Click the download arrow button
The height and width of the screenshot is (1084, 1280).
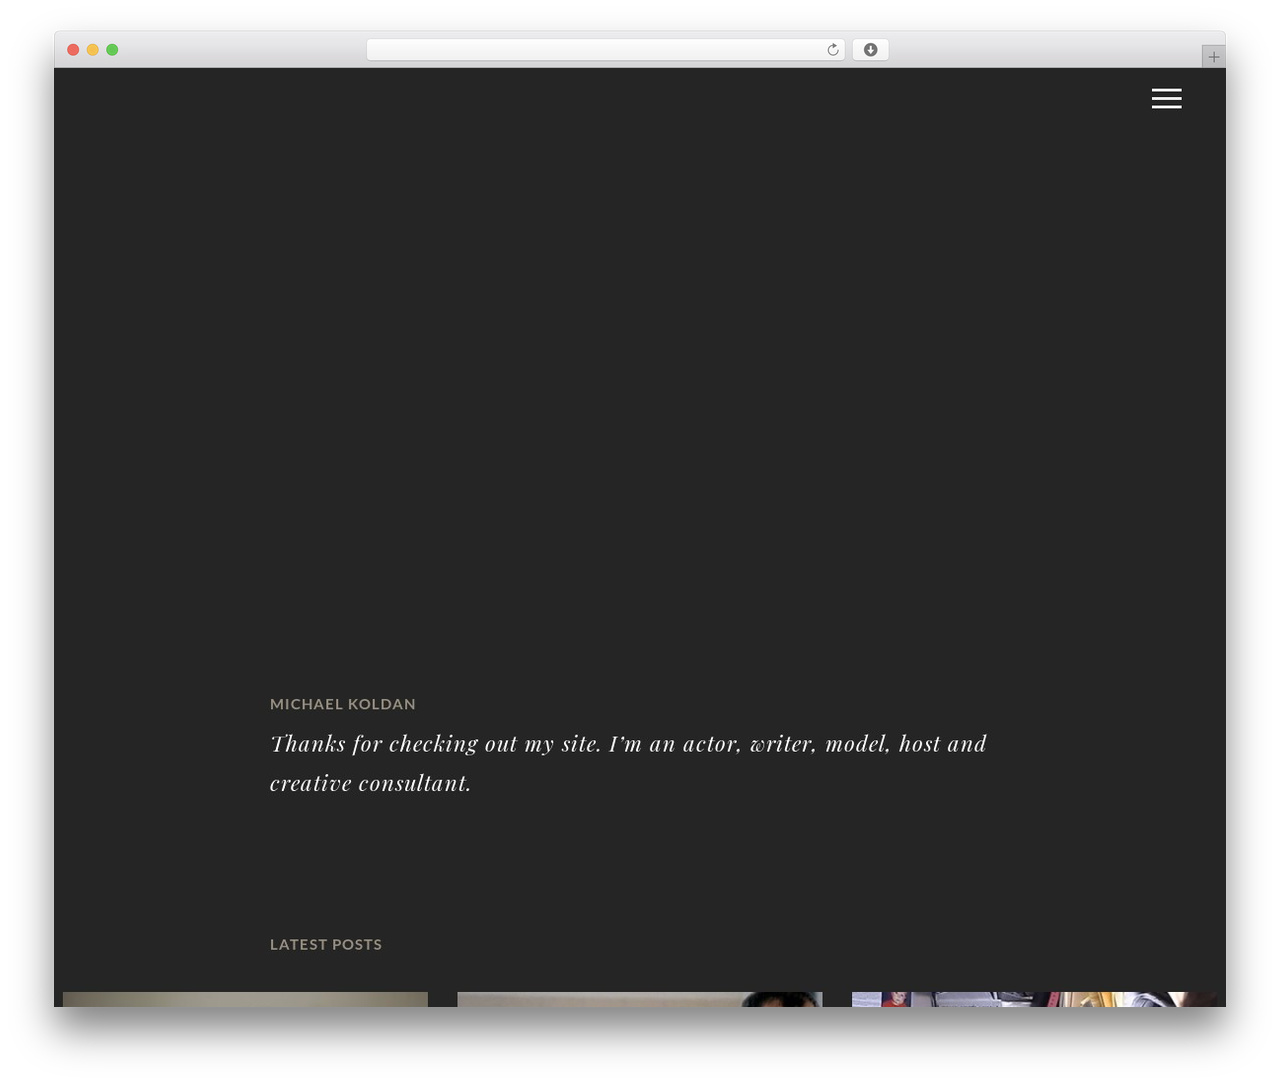(x=870, y=50)
